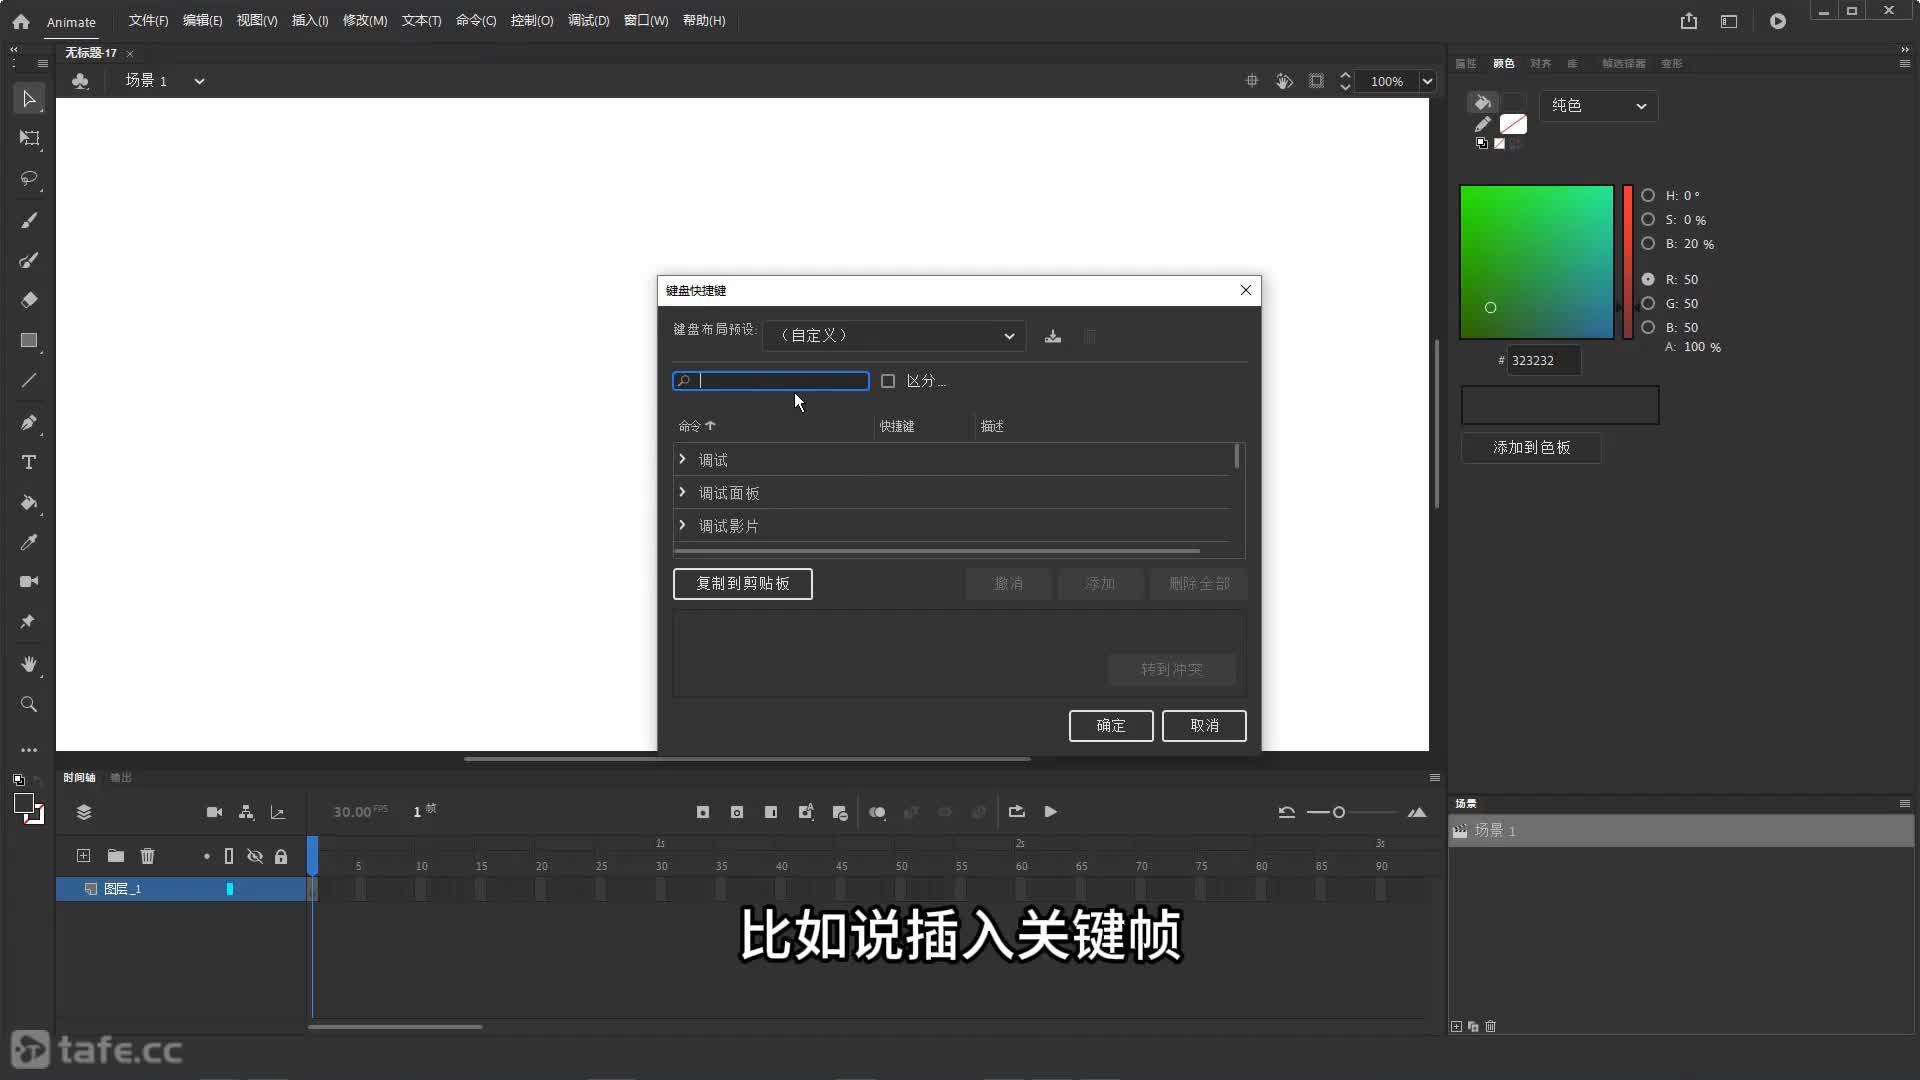Select the G: 50 radio button

coord(1648,304)
